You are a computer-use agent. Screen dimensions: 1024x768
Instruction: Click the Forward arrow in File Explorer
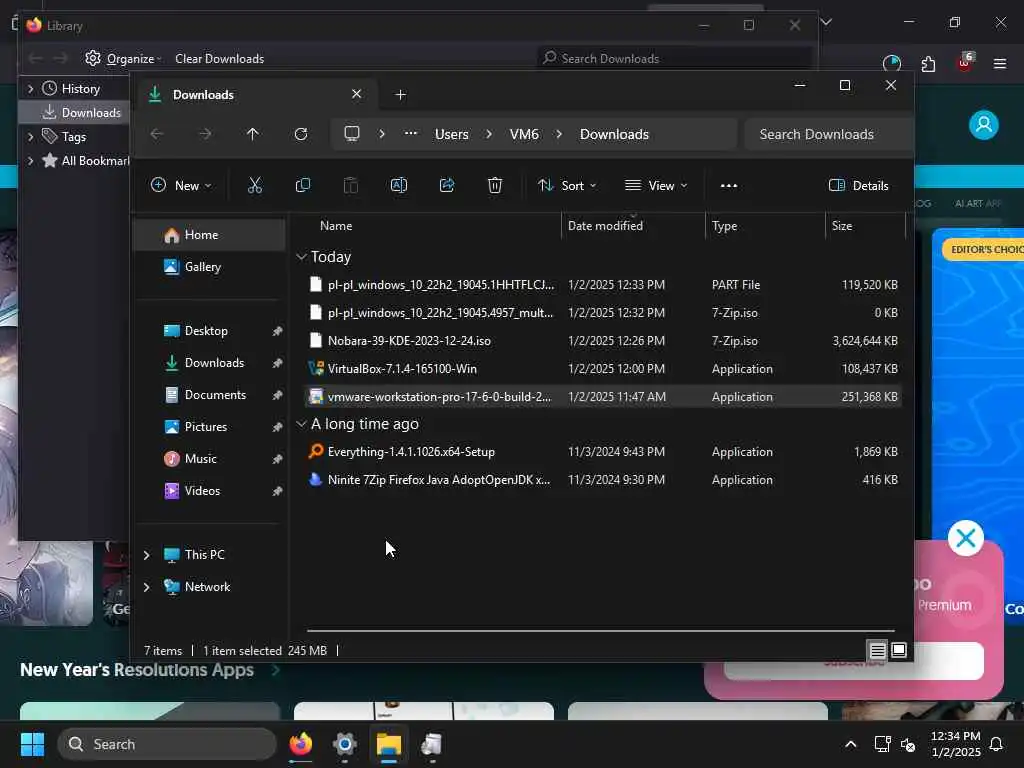(205, 134)
